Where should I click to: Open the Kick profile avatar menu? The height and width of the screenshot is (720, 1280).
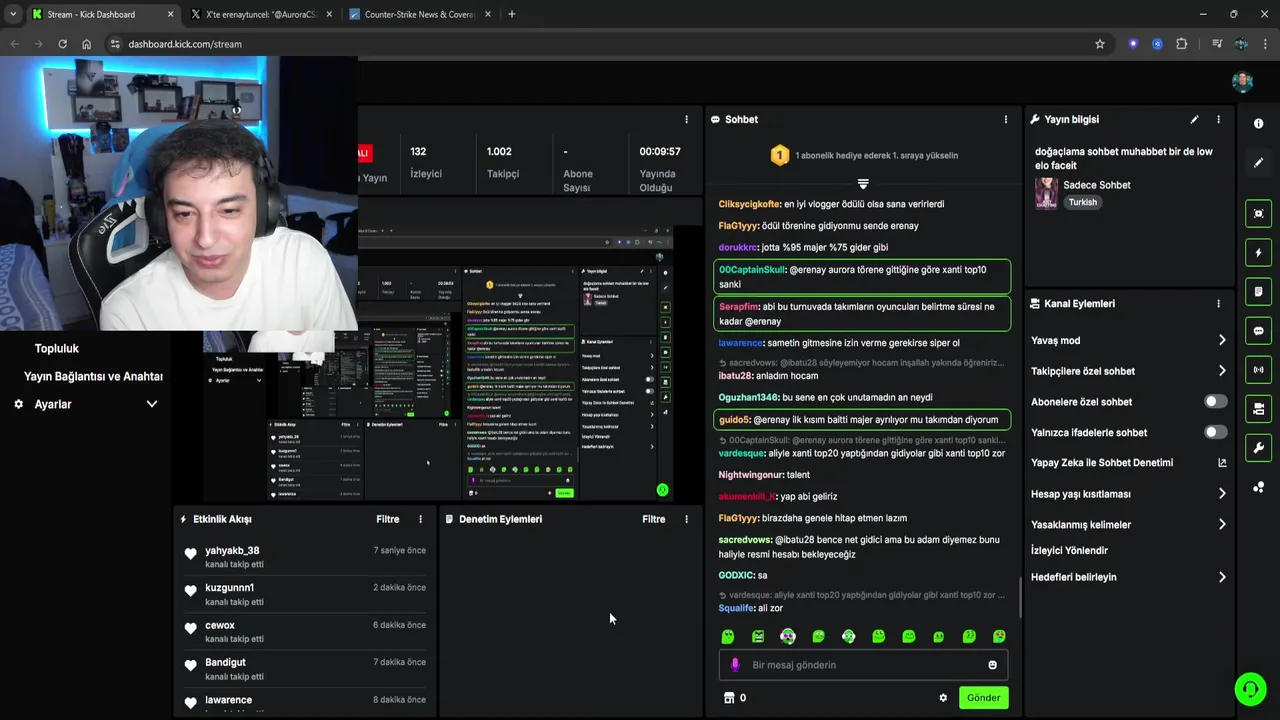(1242, 81)
